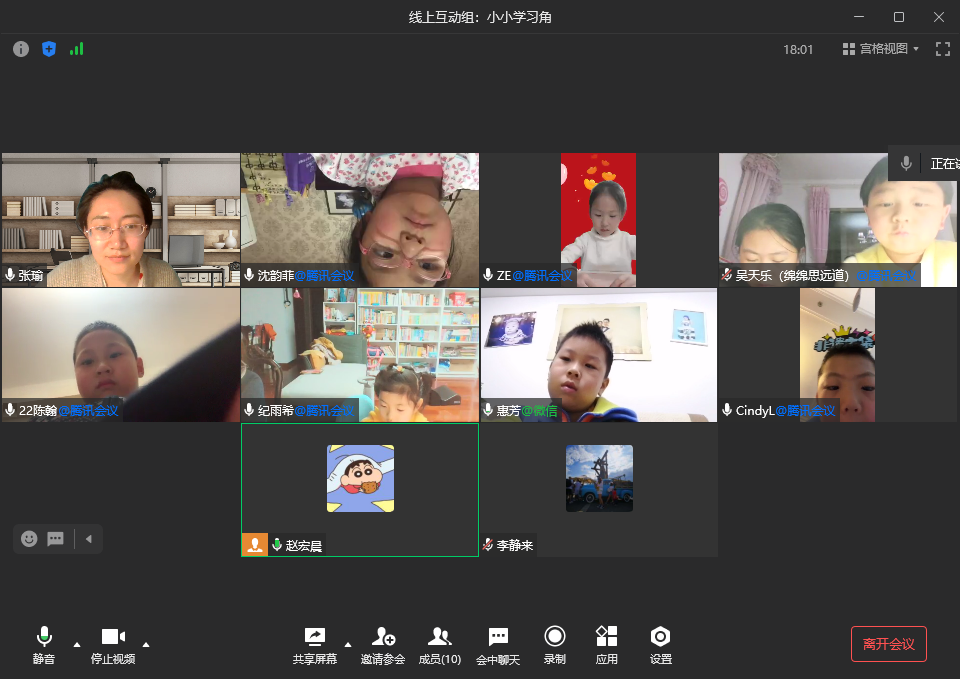
Task: Select ZE's video tile
Action: (599, 220)
